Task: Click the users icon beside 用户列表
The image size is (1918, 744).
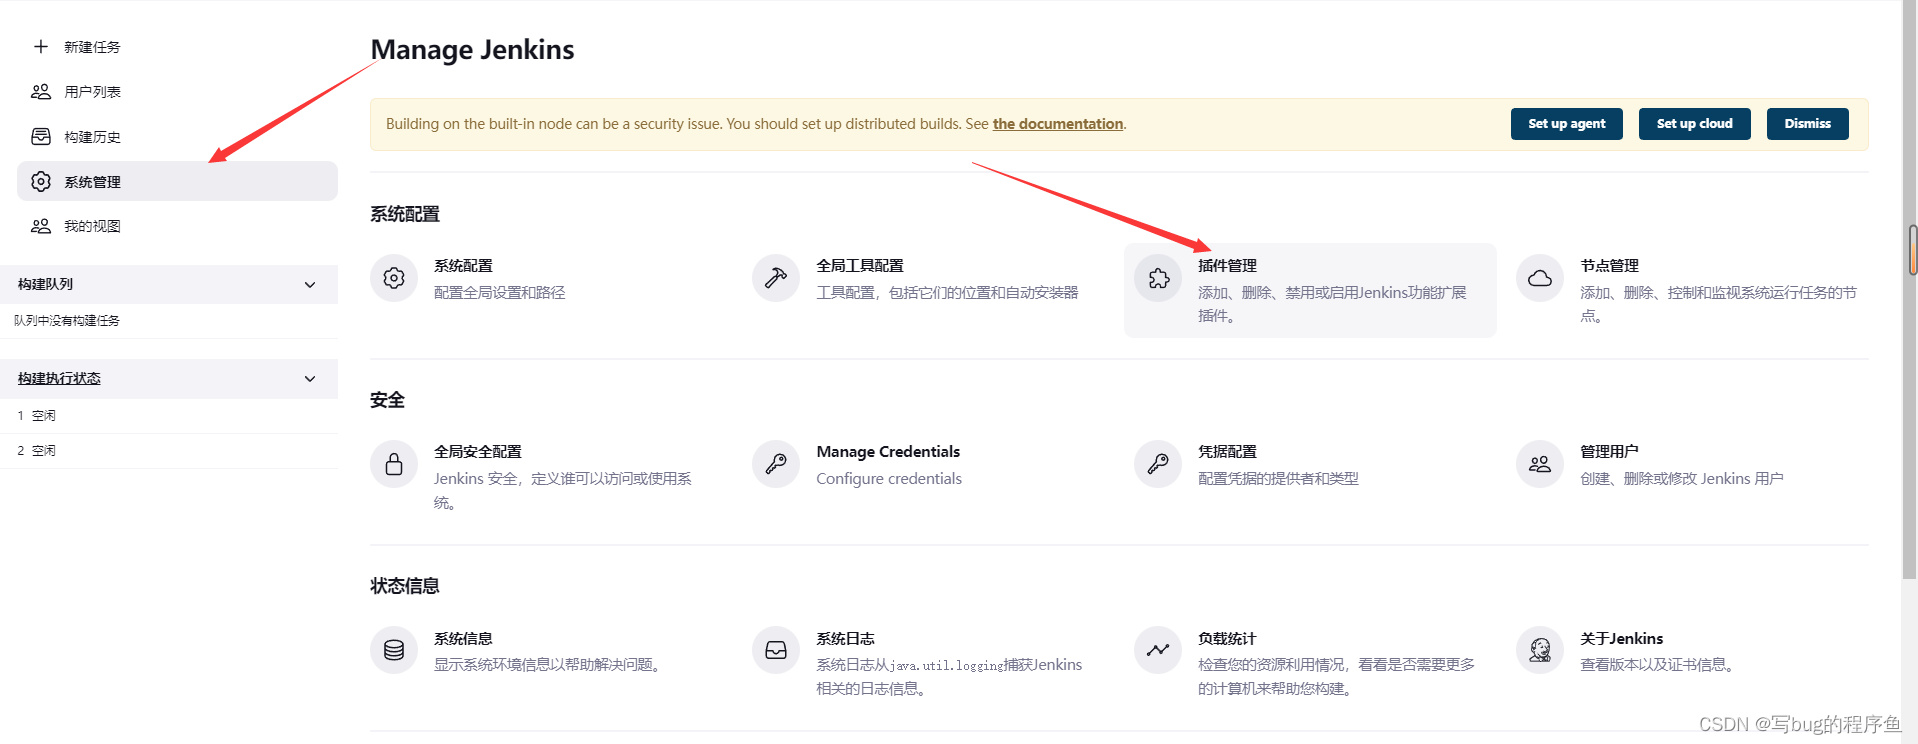Action: [41, 91]
